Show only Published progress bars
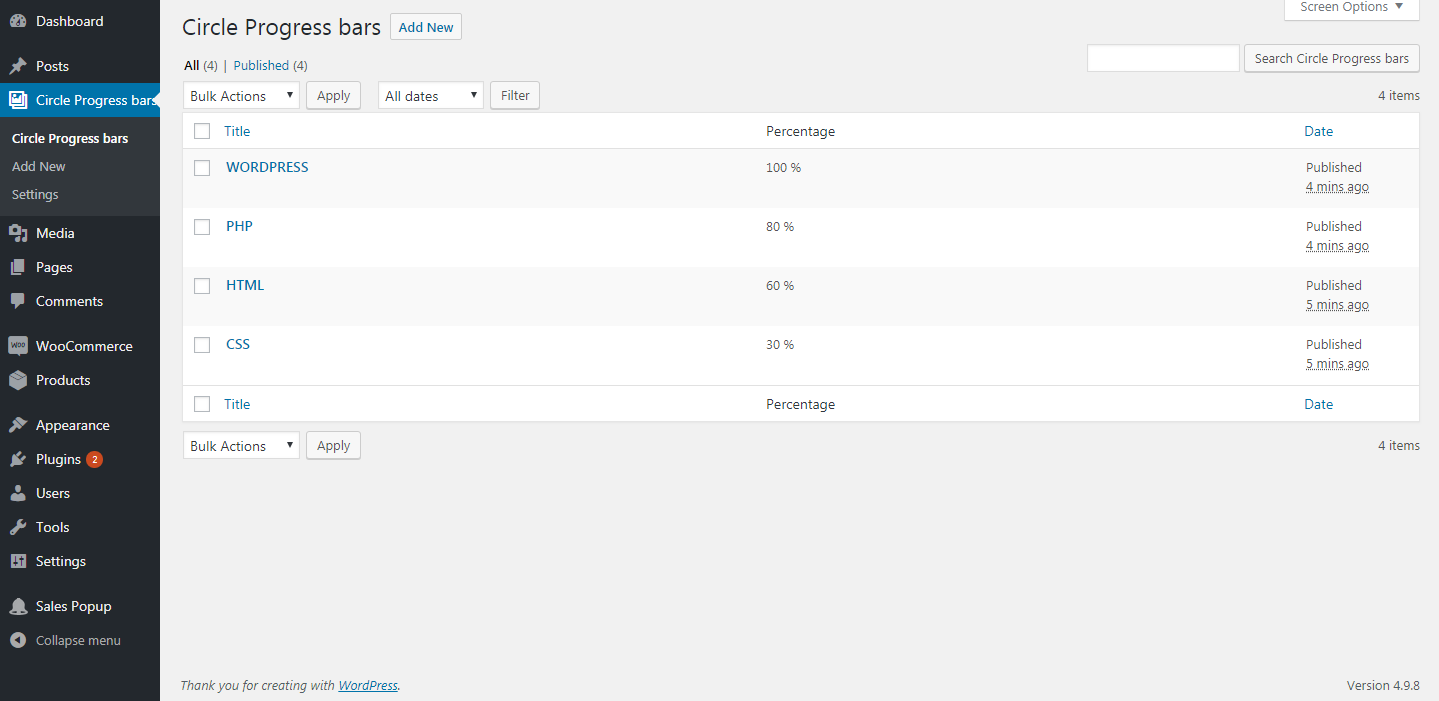Image resolution: width=1439 pixels, height=701 pixels. pyautogui.click(x=261, y=65)
